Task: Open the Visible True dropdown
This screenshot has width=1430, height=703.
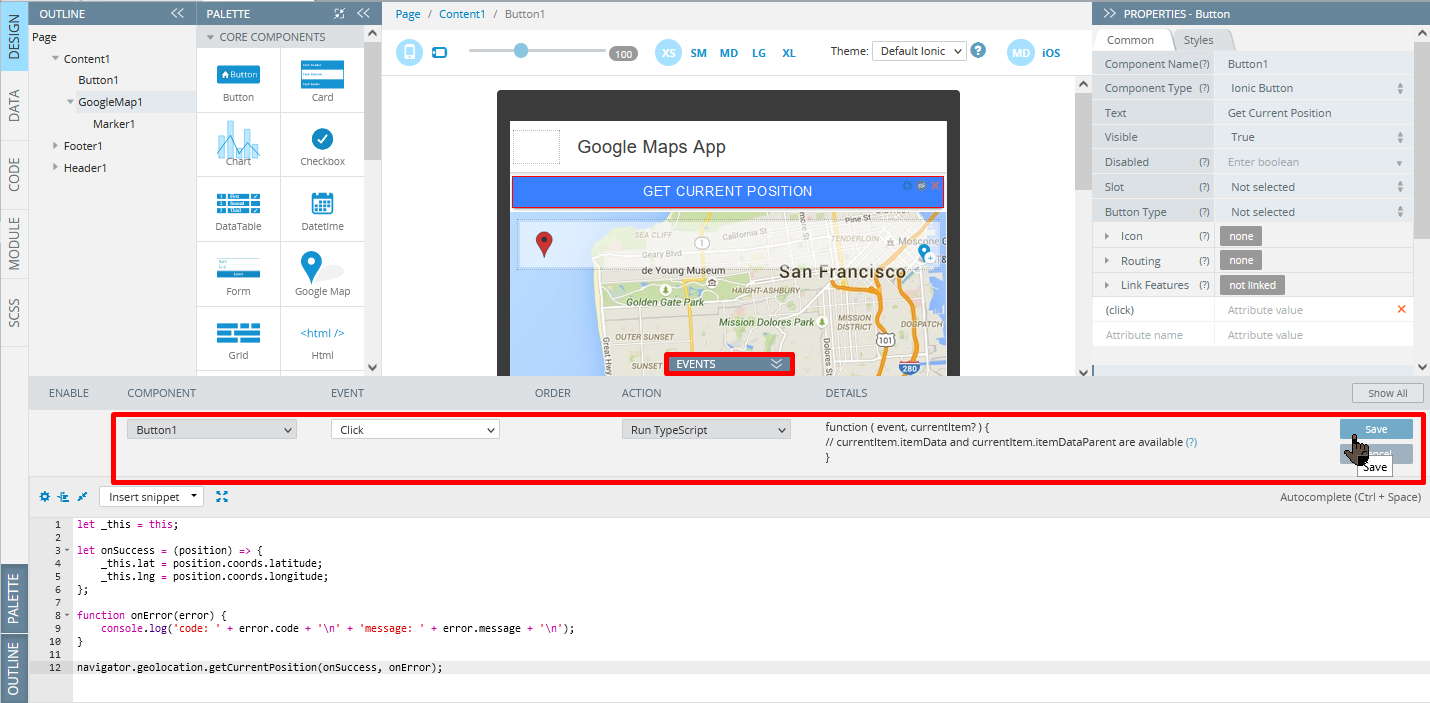Action: (x=1314, y=137)
